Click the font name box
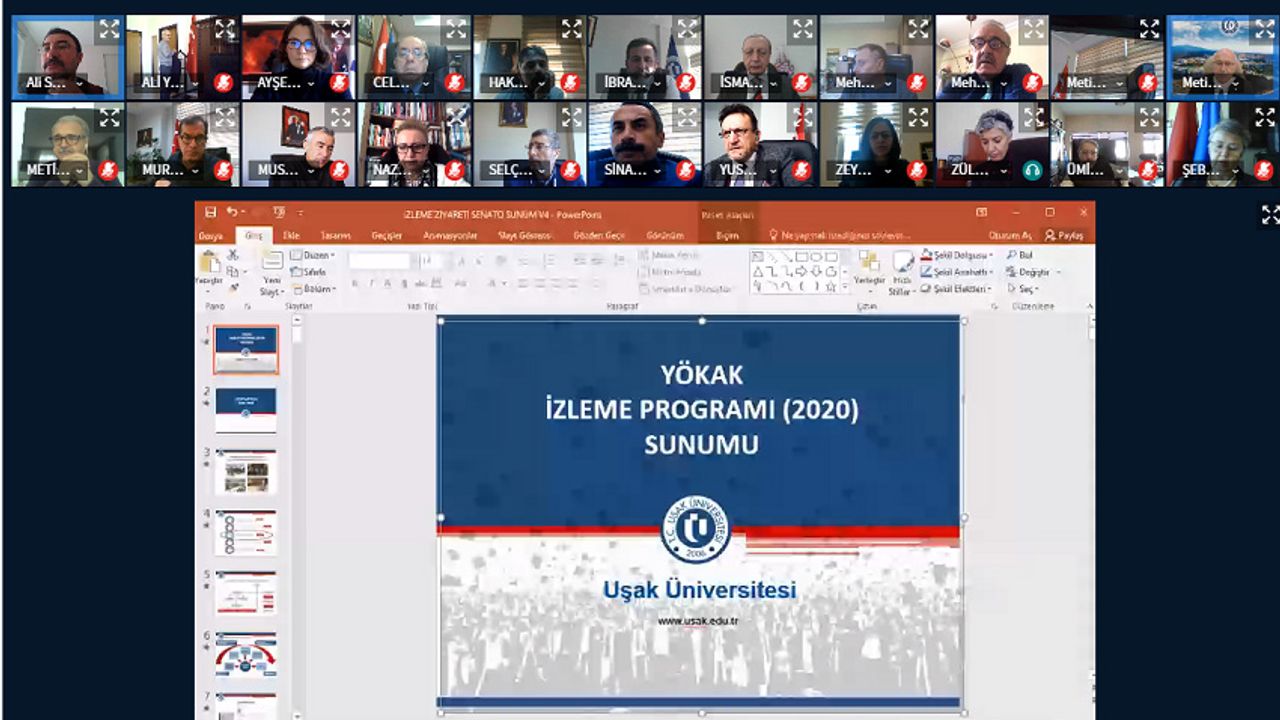 pyautogui.click(x=381, y=261)
